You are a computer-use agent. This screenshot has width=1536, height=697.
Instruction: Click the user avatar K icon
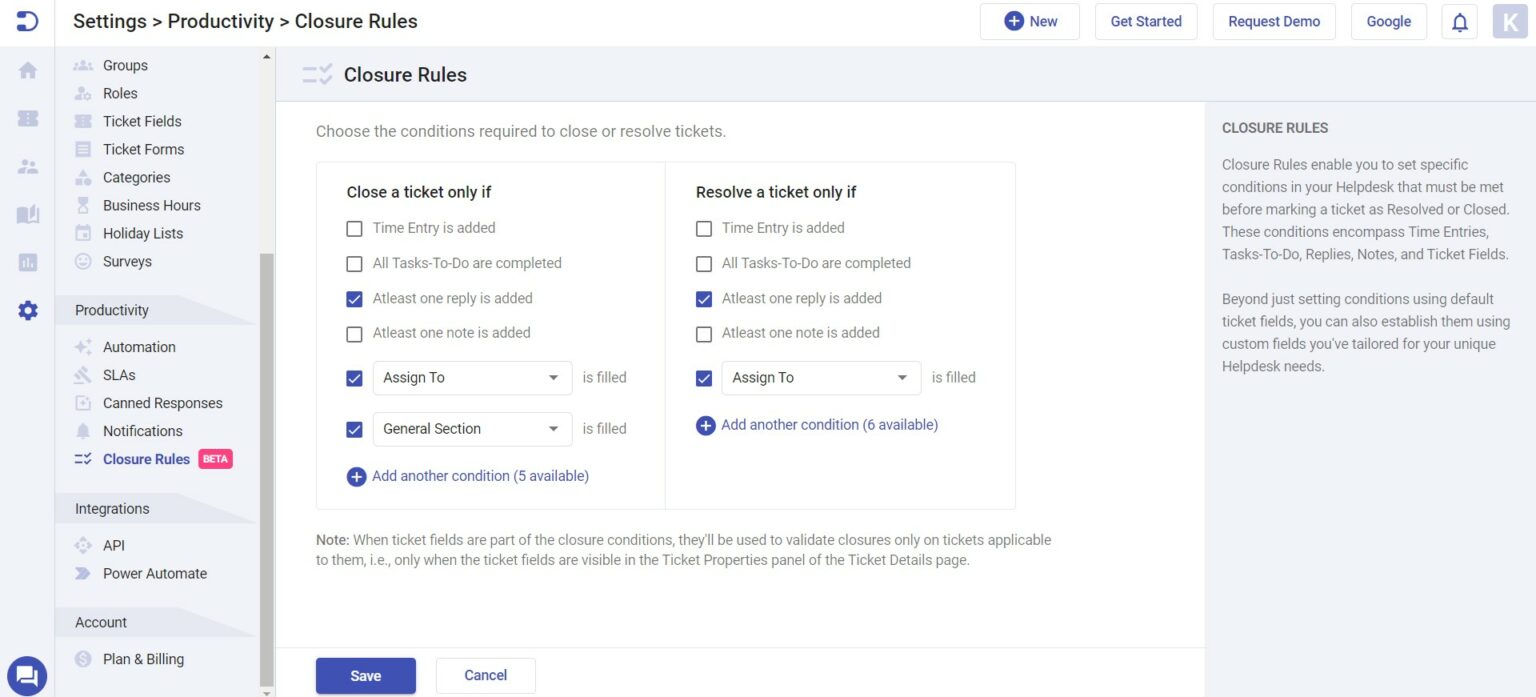tap(1510, 22)
